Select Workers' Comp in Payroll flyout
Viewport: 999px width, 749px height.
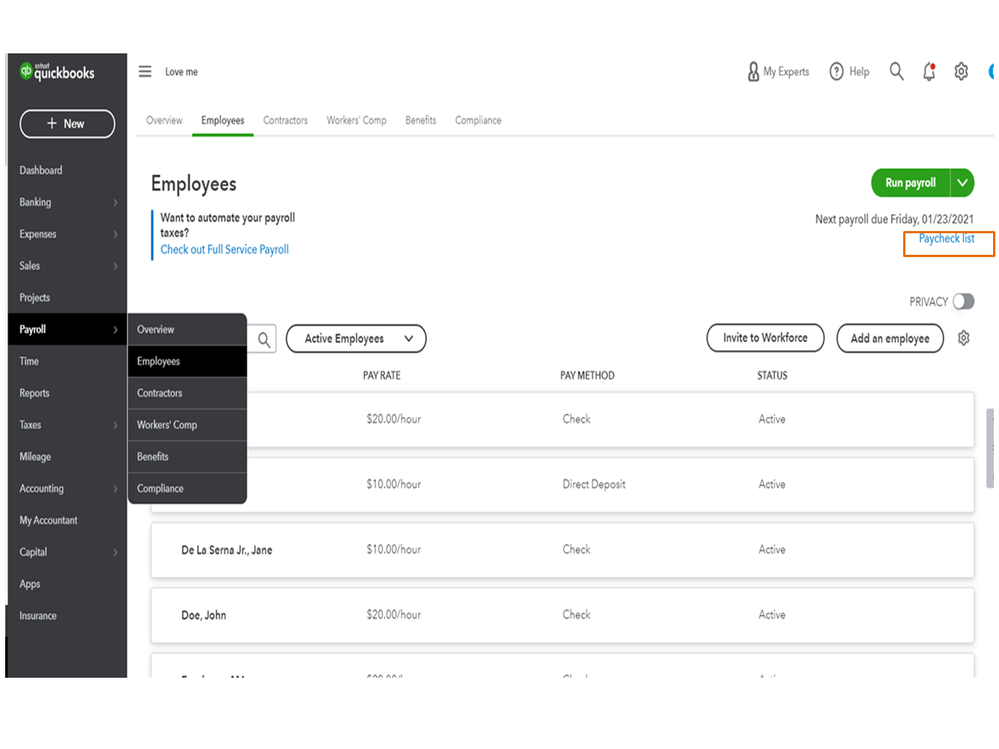coord(167,425)
